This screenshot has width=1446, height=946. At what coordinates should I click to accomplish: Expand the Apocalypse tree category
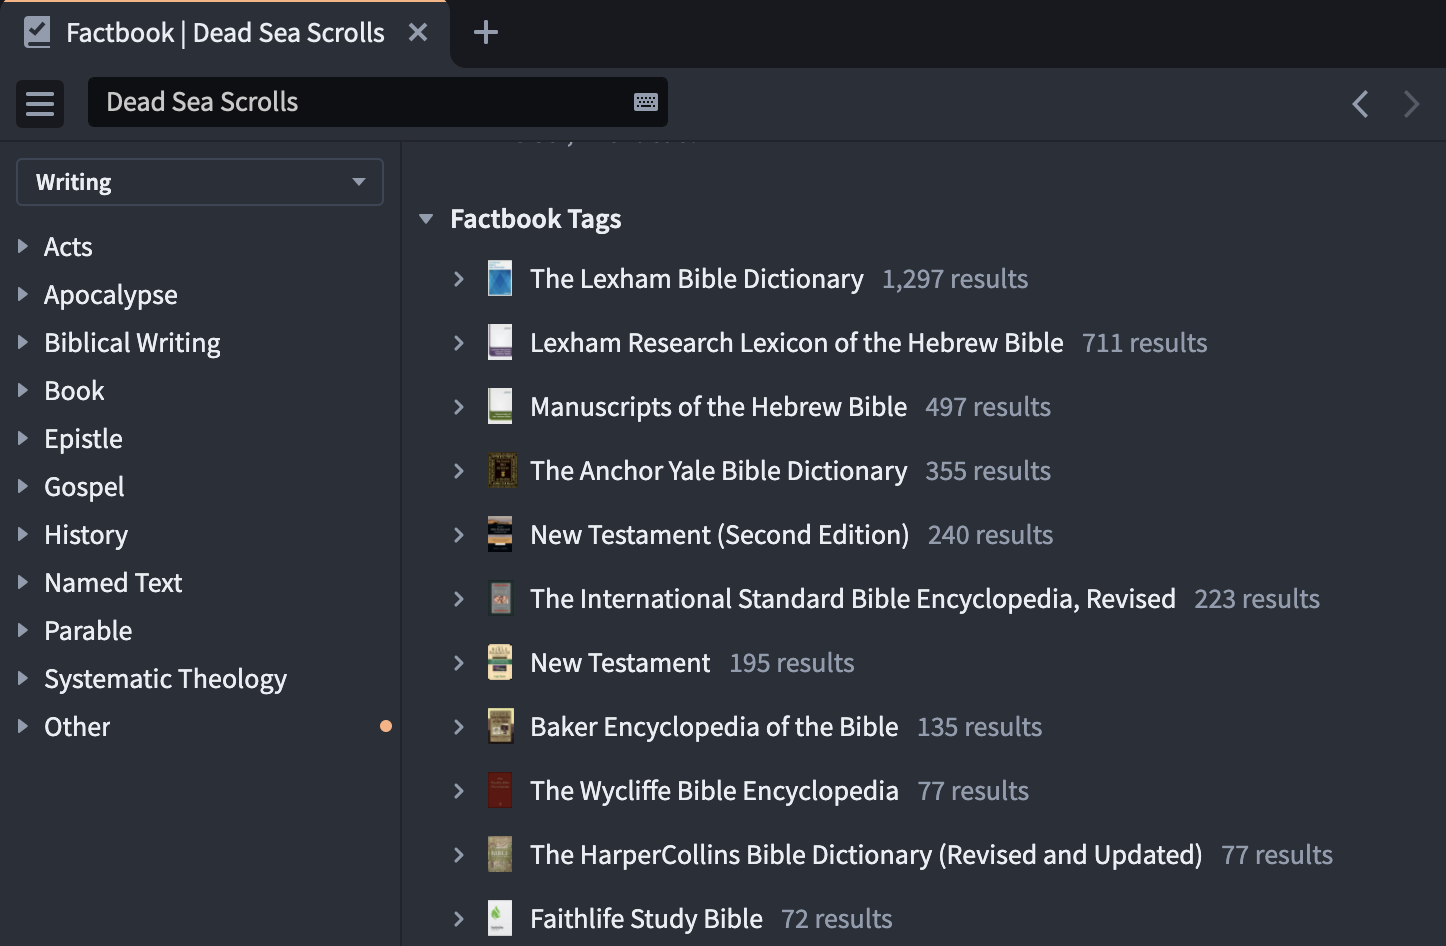coord(23,295)
